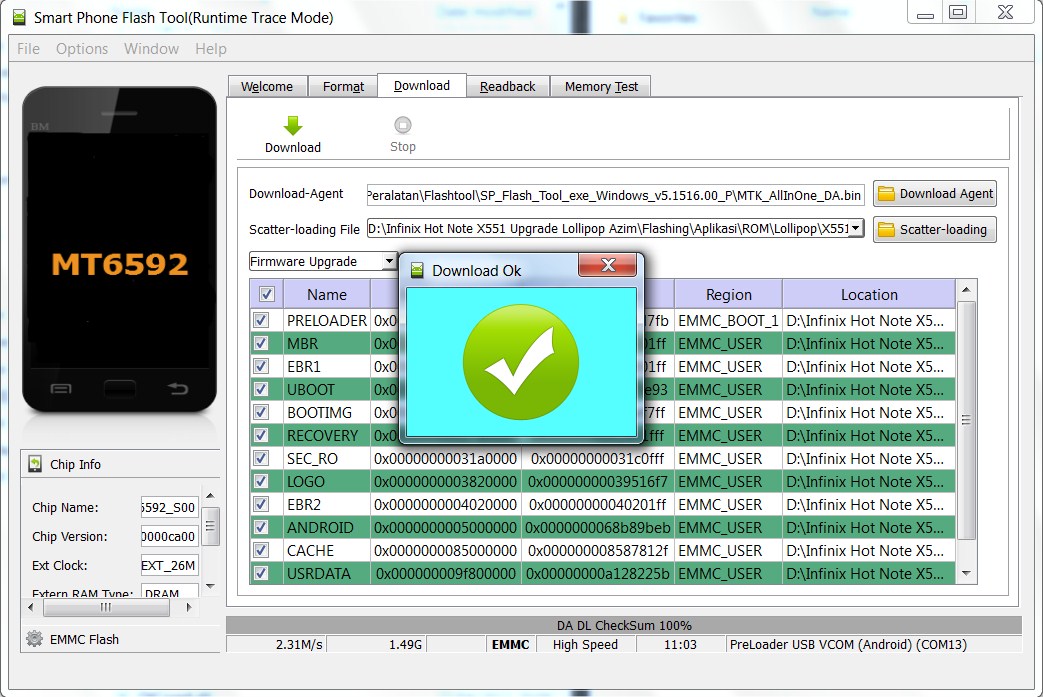This screenshot has width=1043, height=697.
Task: Click the EMMC Flash panel icon
Action: [x=35, y=639]
